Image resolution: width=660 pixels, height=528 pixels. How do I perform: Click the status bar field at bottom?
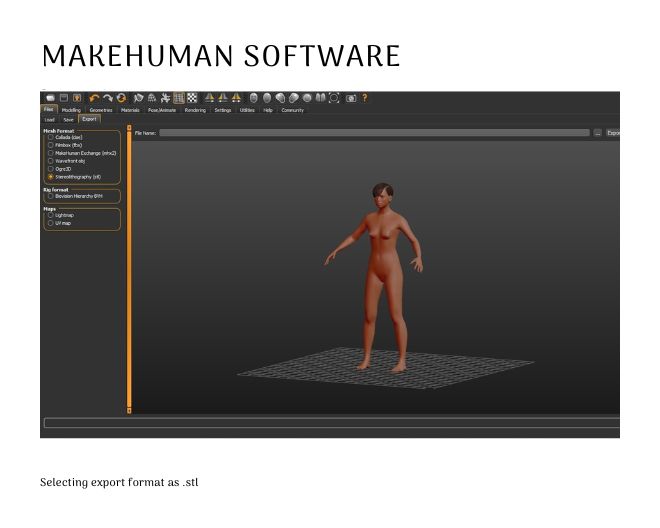(332, 423)
